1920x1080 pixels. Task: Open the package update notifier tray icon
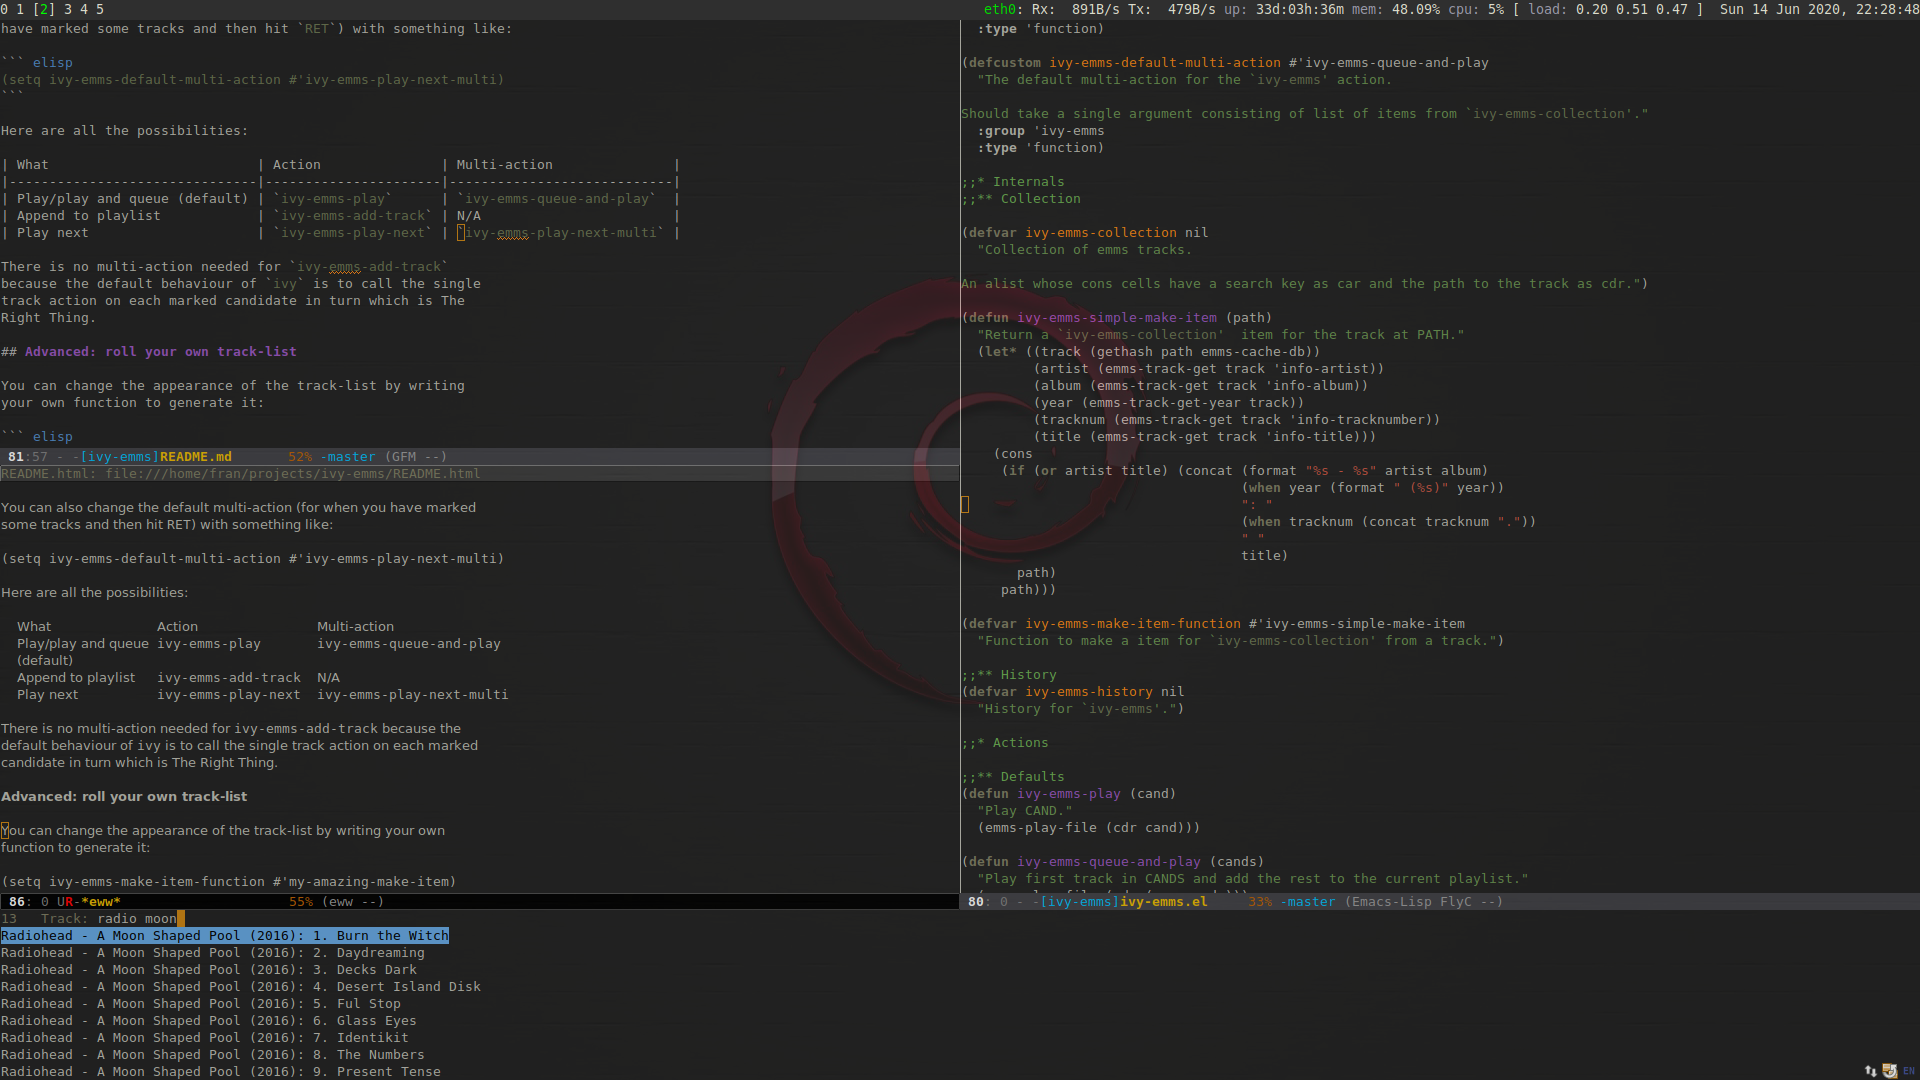[1889, 1071]
